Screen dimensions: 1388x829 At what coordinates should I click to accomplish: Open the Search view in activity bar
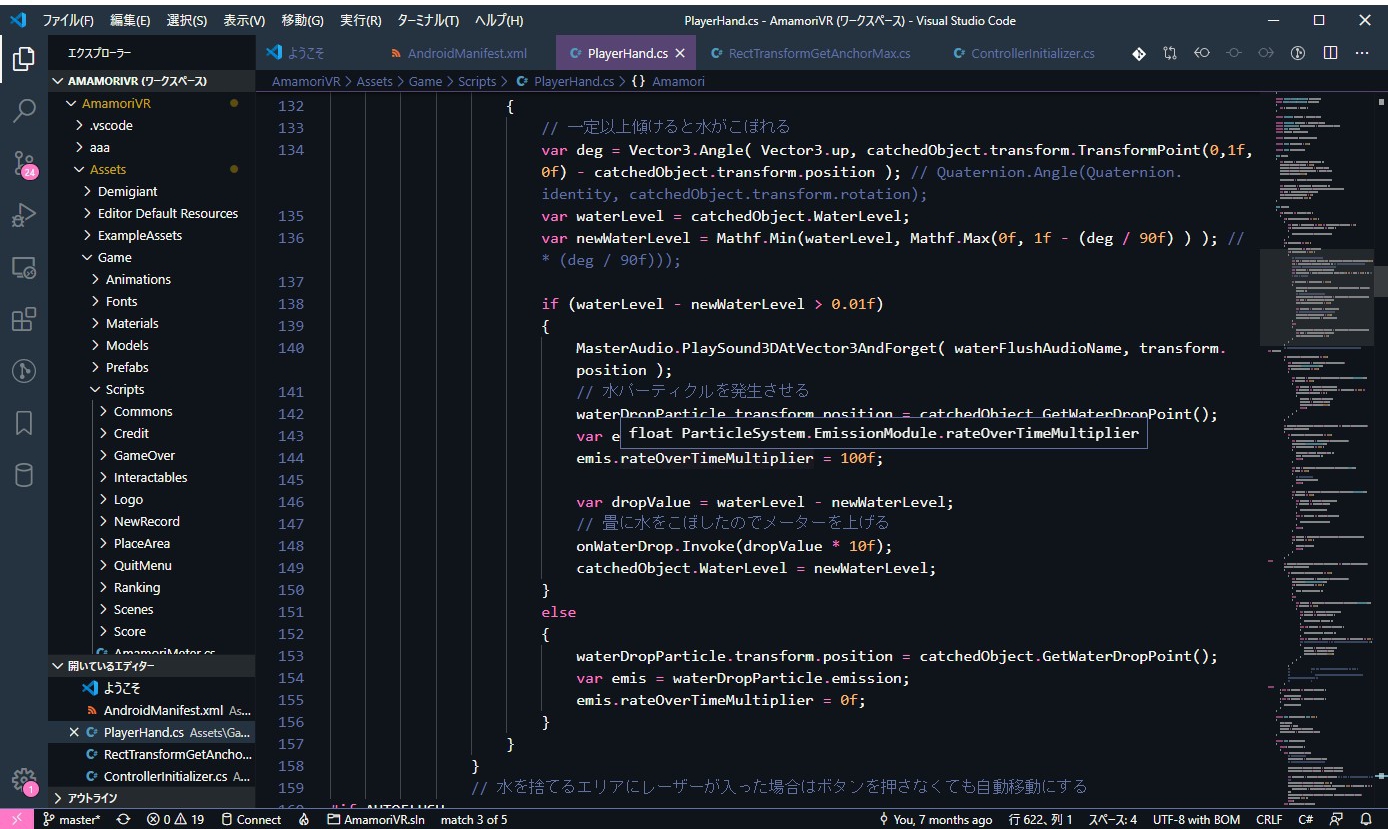pyautogui.click(x=24, y=110)
